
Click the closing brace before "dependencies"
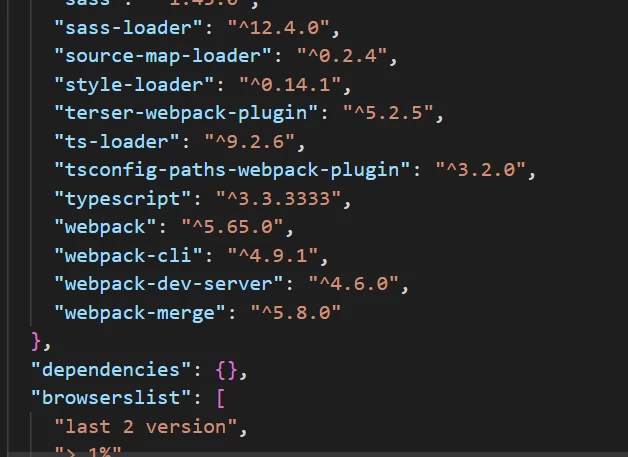(x=36, y=341)
